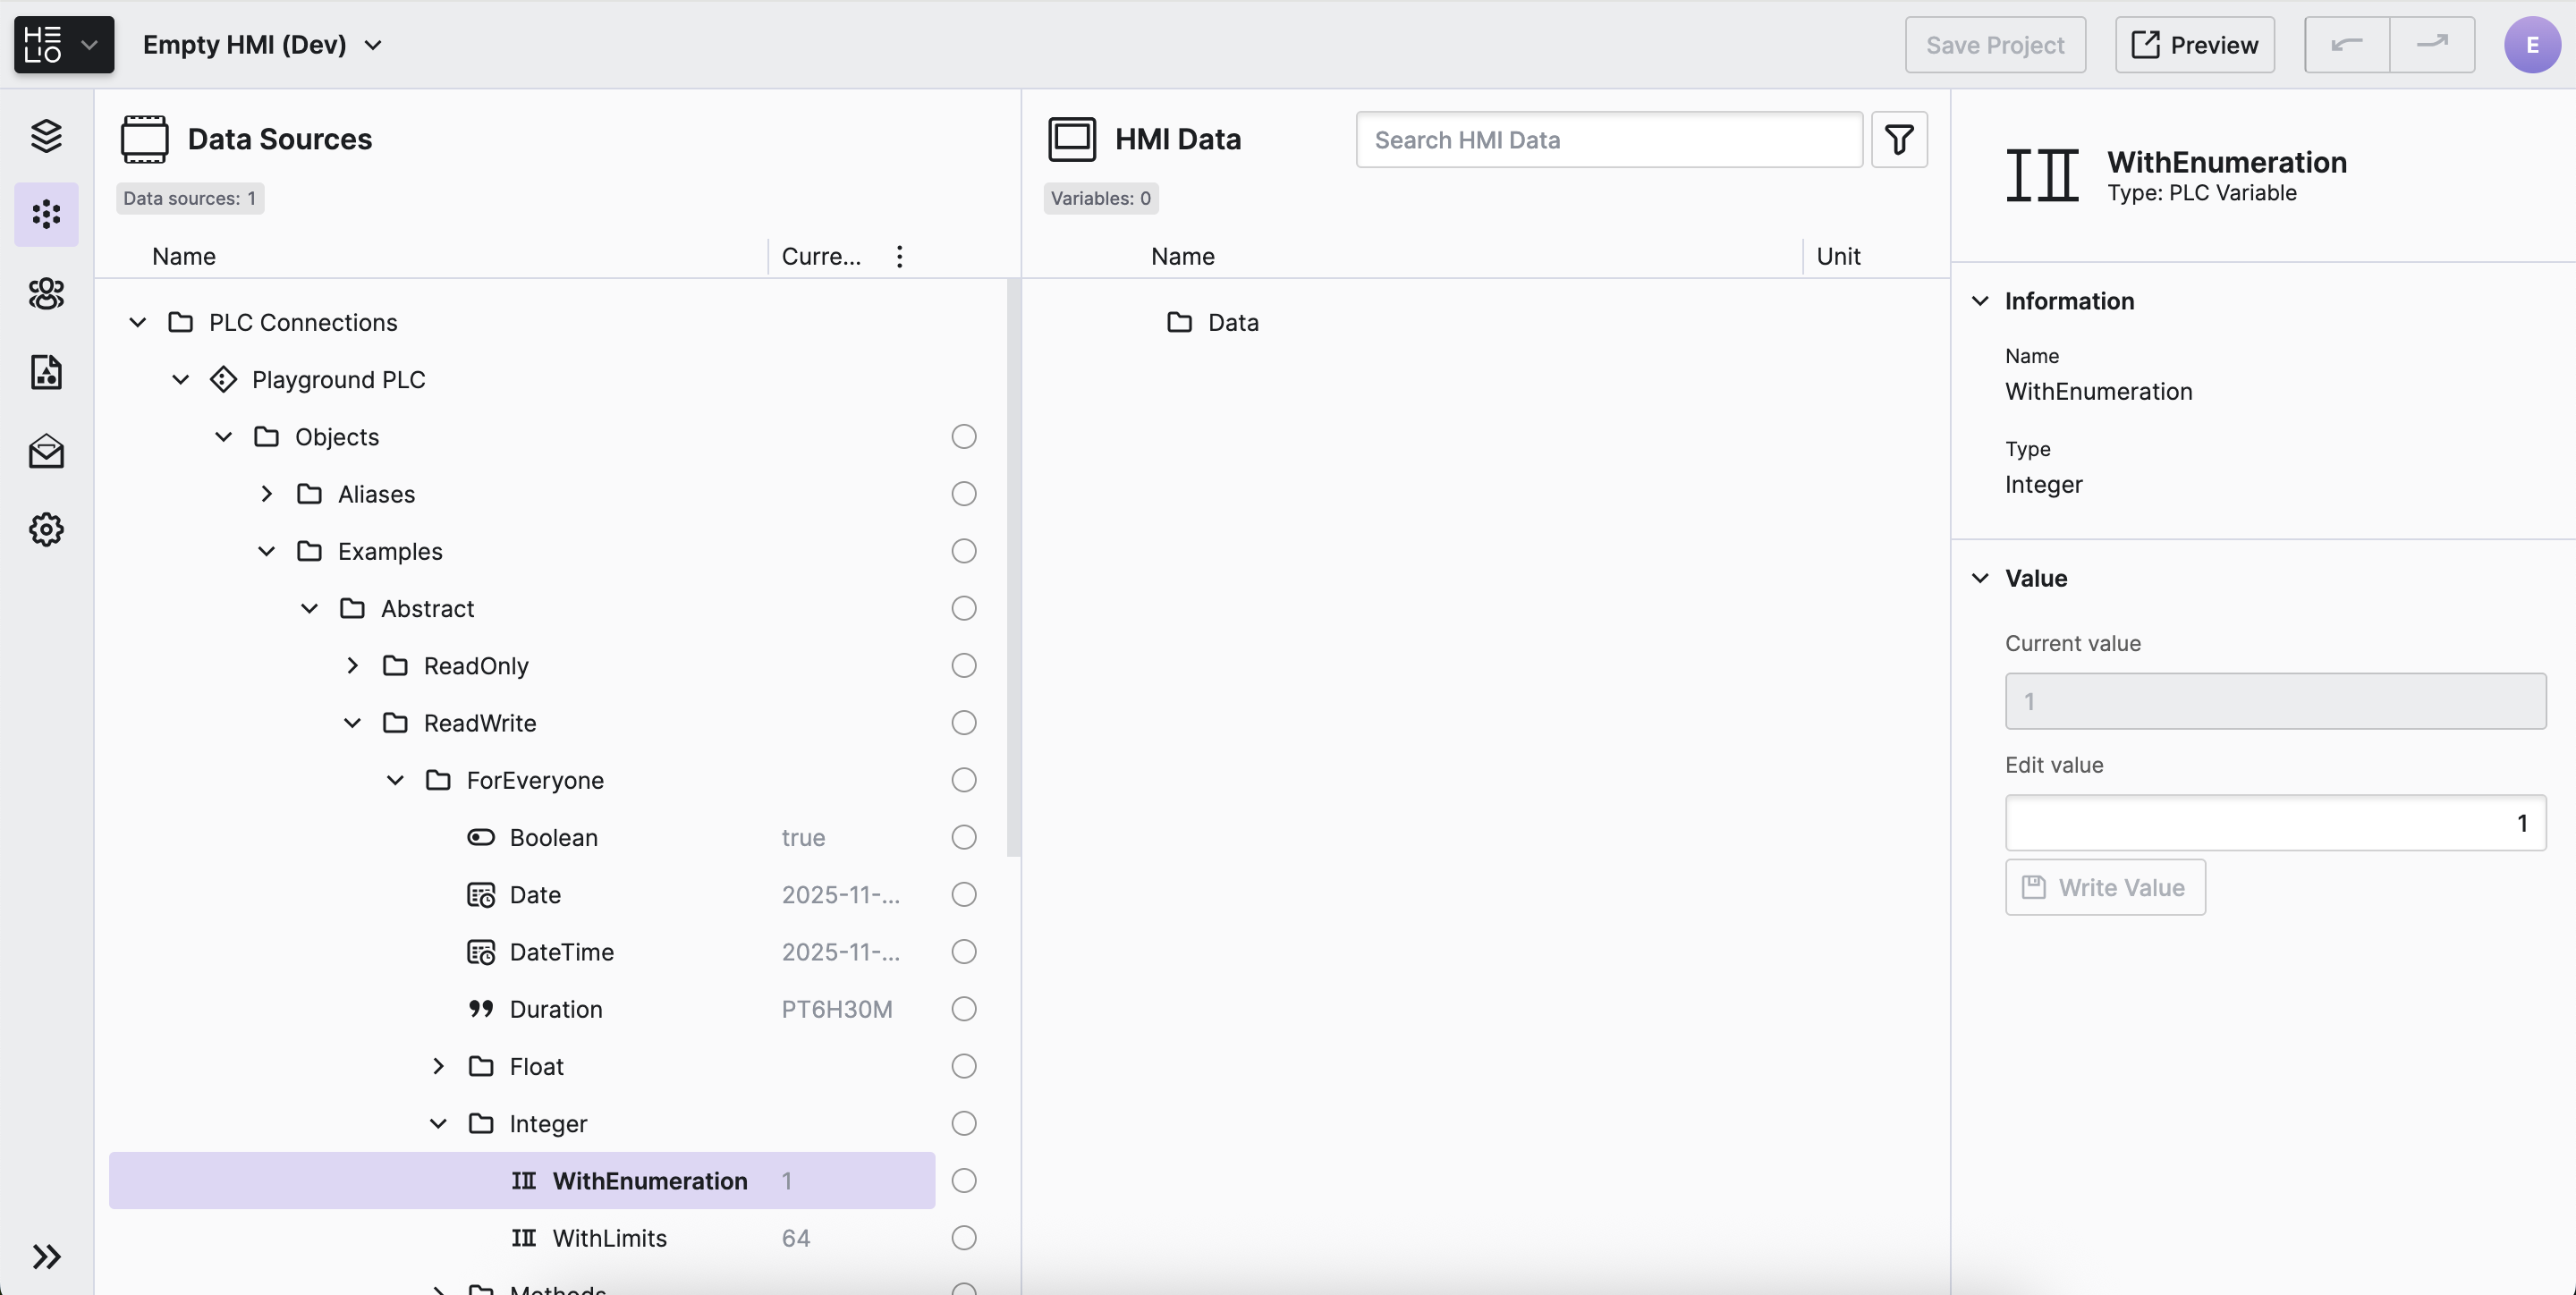Open the settings gear in the sidebar
Screen dimensions: 2576x1295
tap(46, 529)
